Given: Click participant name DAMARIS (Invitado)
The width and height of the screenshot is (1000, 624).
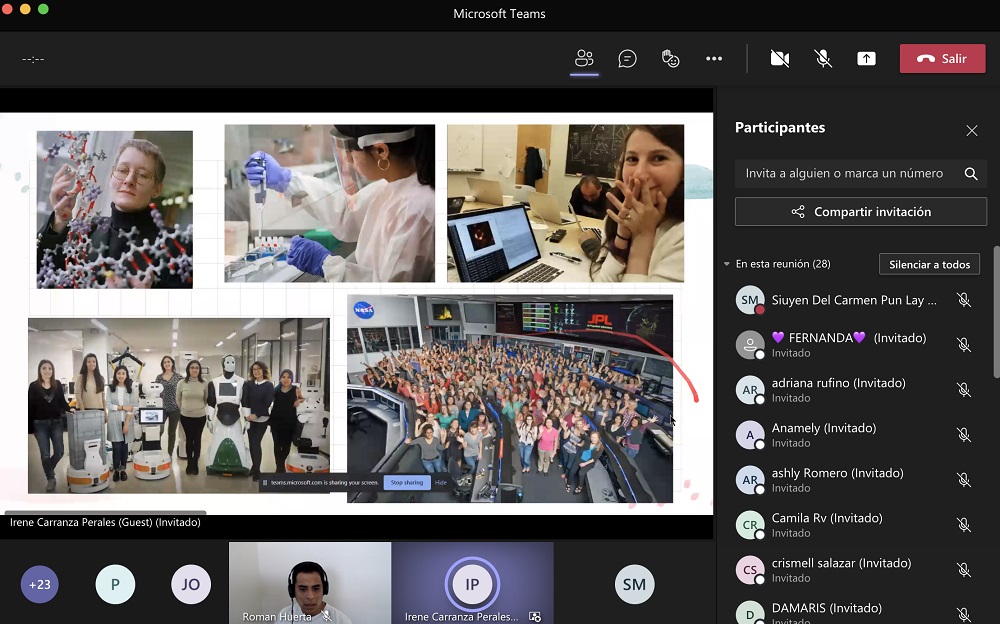Looking at the screenshot, I should click(x=827, y=608).
